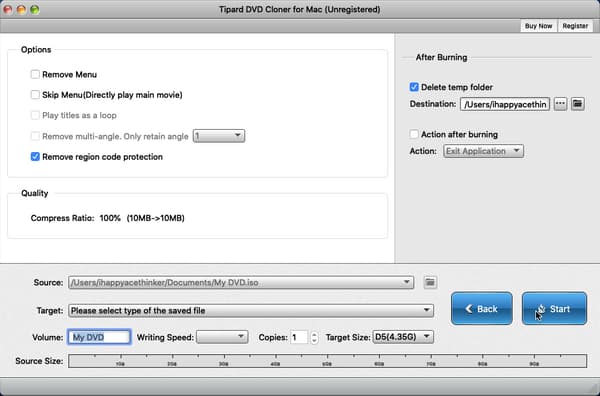
Task: Click the Volume name field
Action: click(x=99, y=337)
